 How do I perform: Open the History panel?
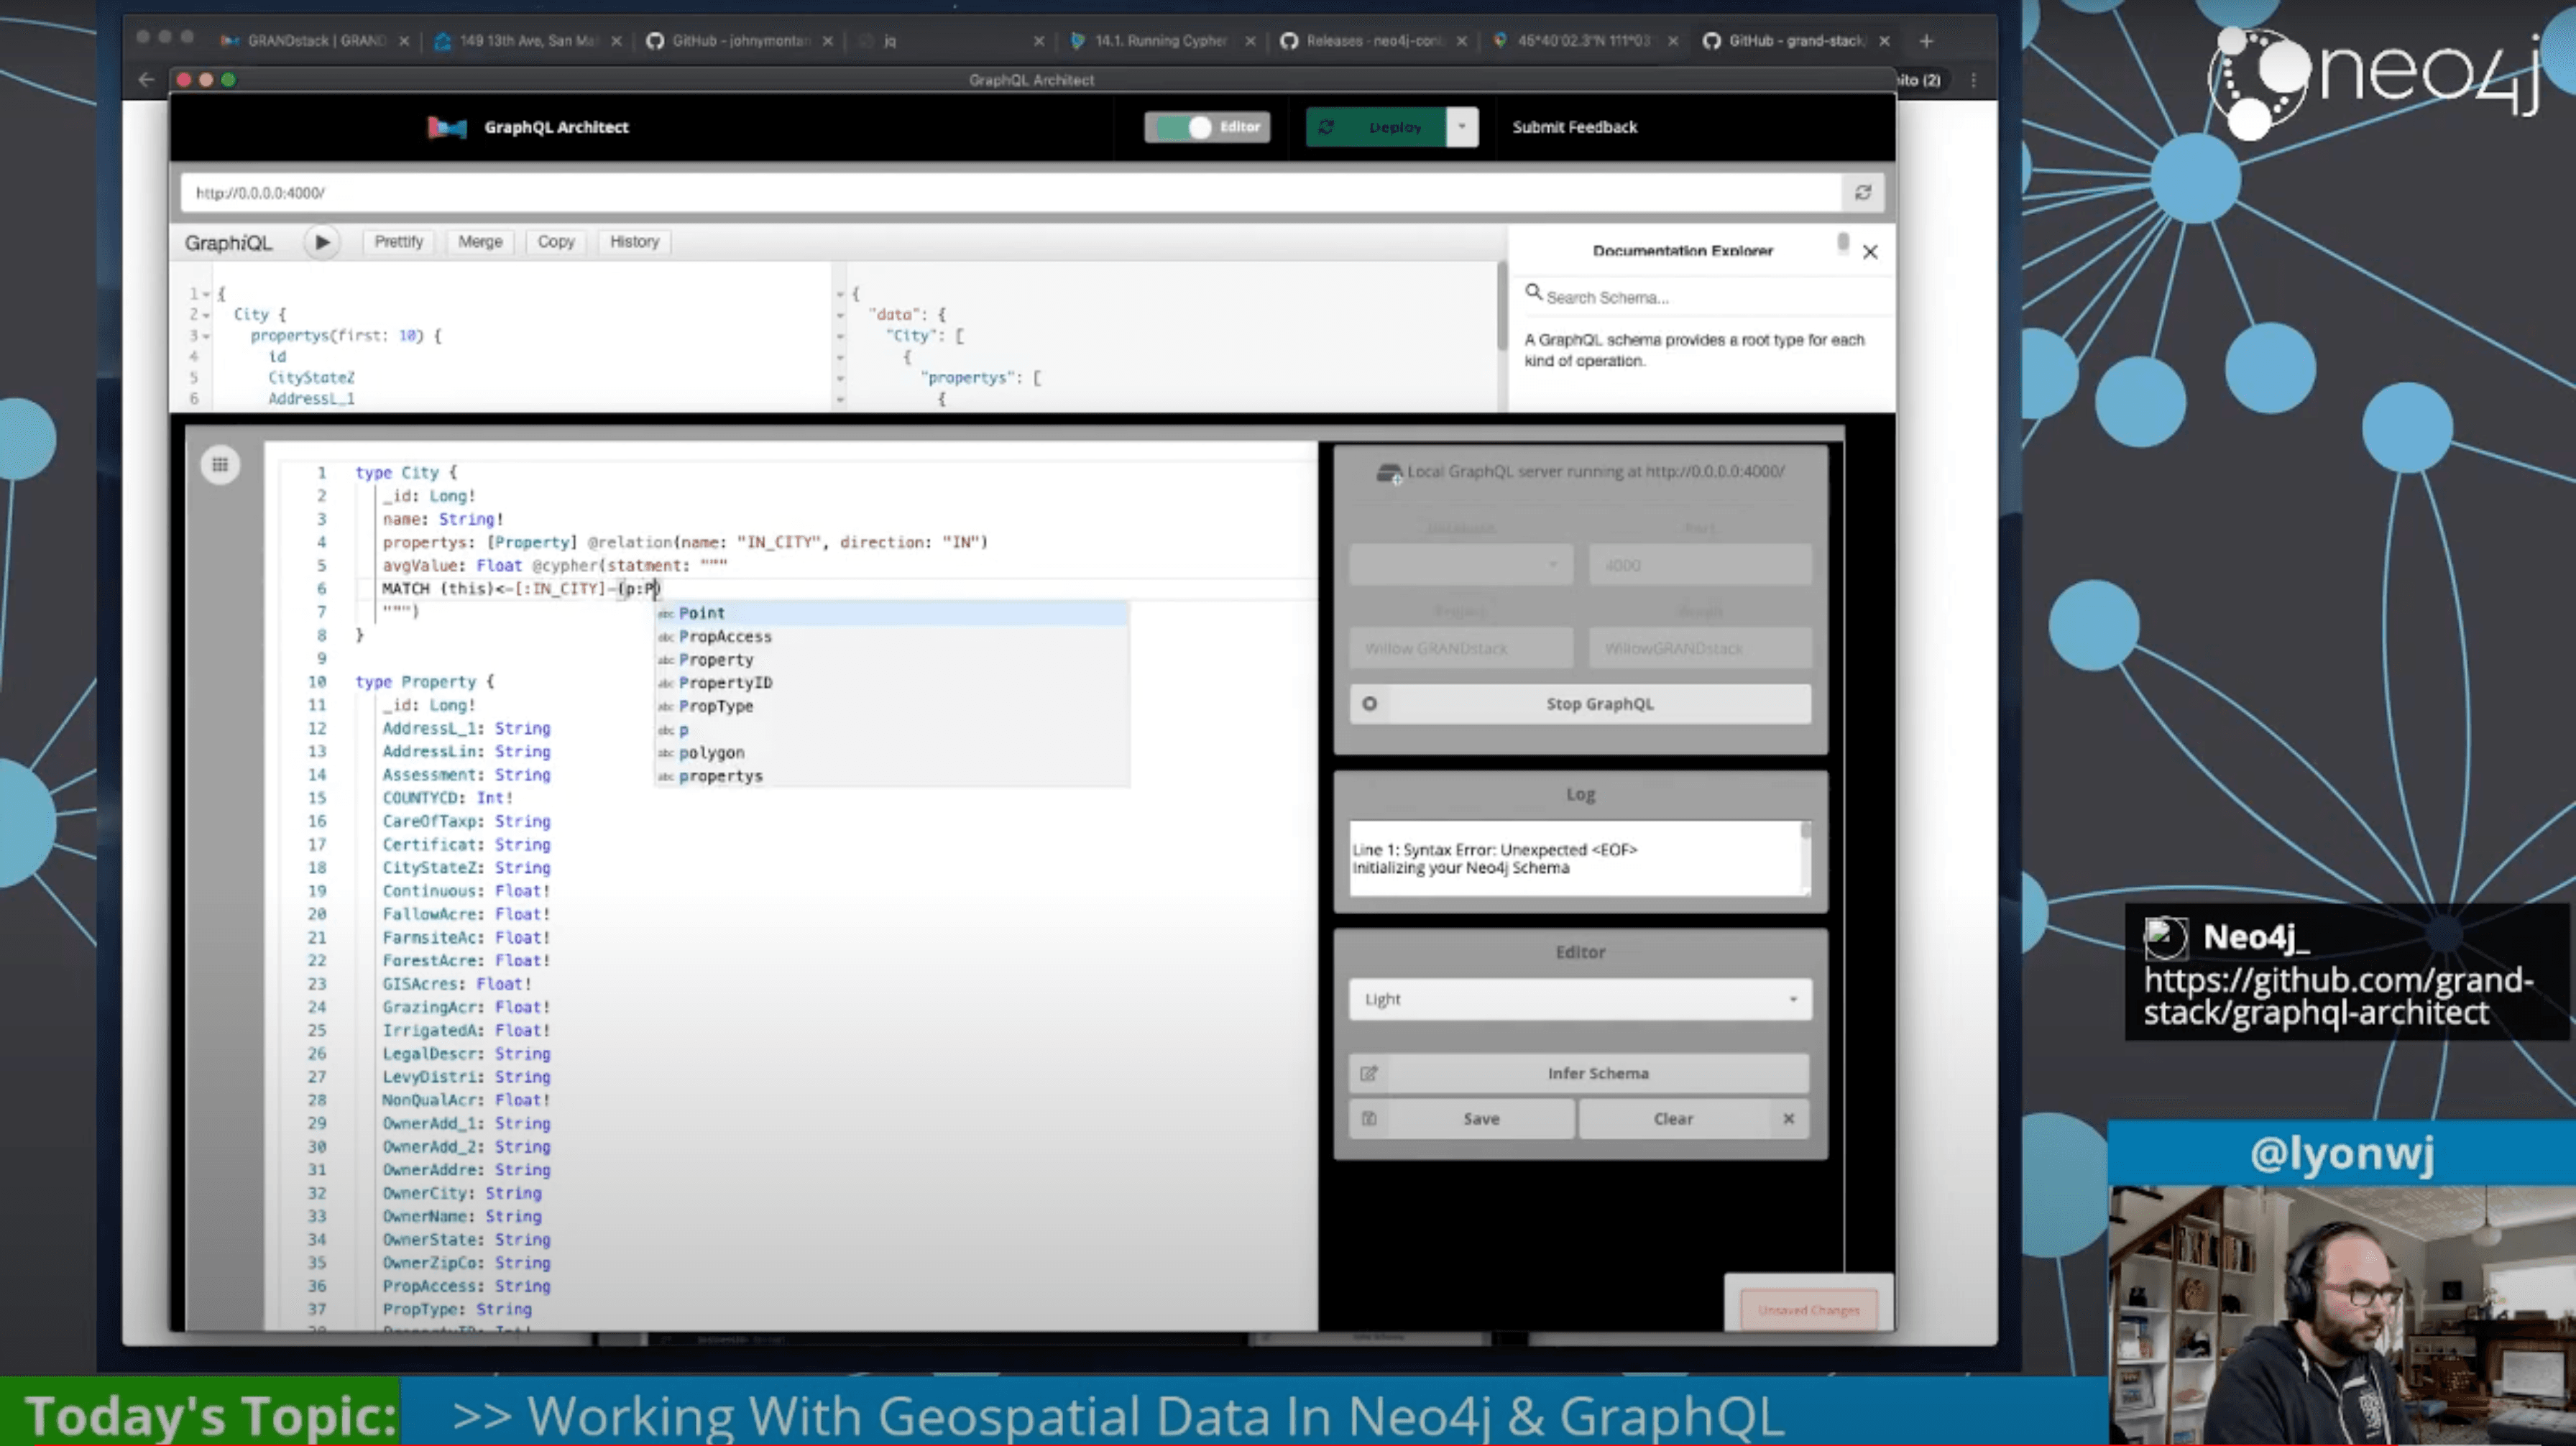click(634, 242)
